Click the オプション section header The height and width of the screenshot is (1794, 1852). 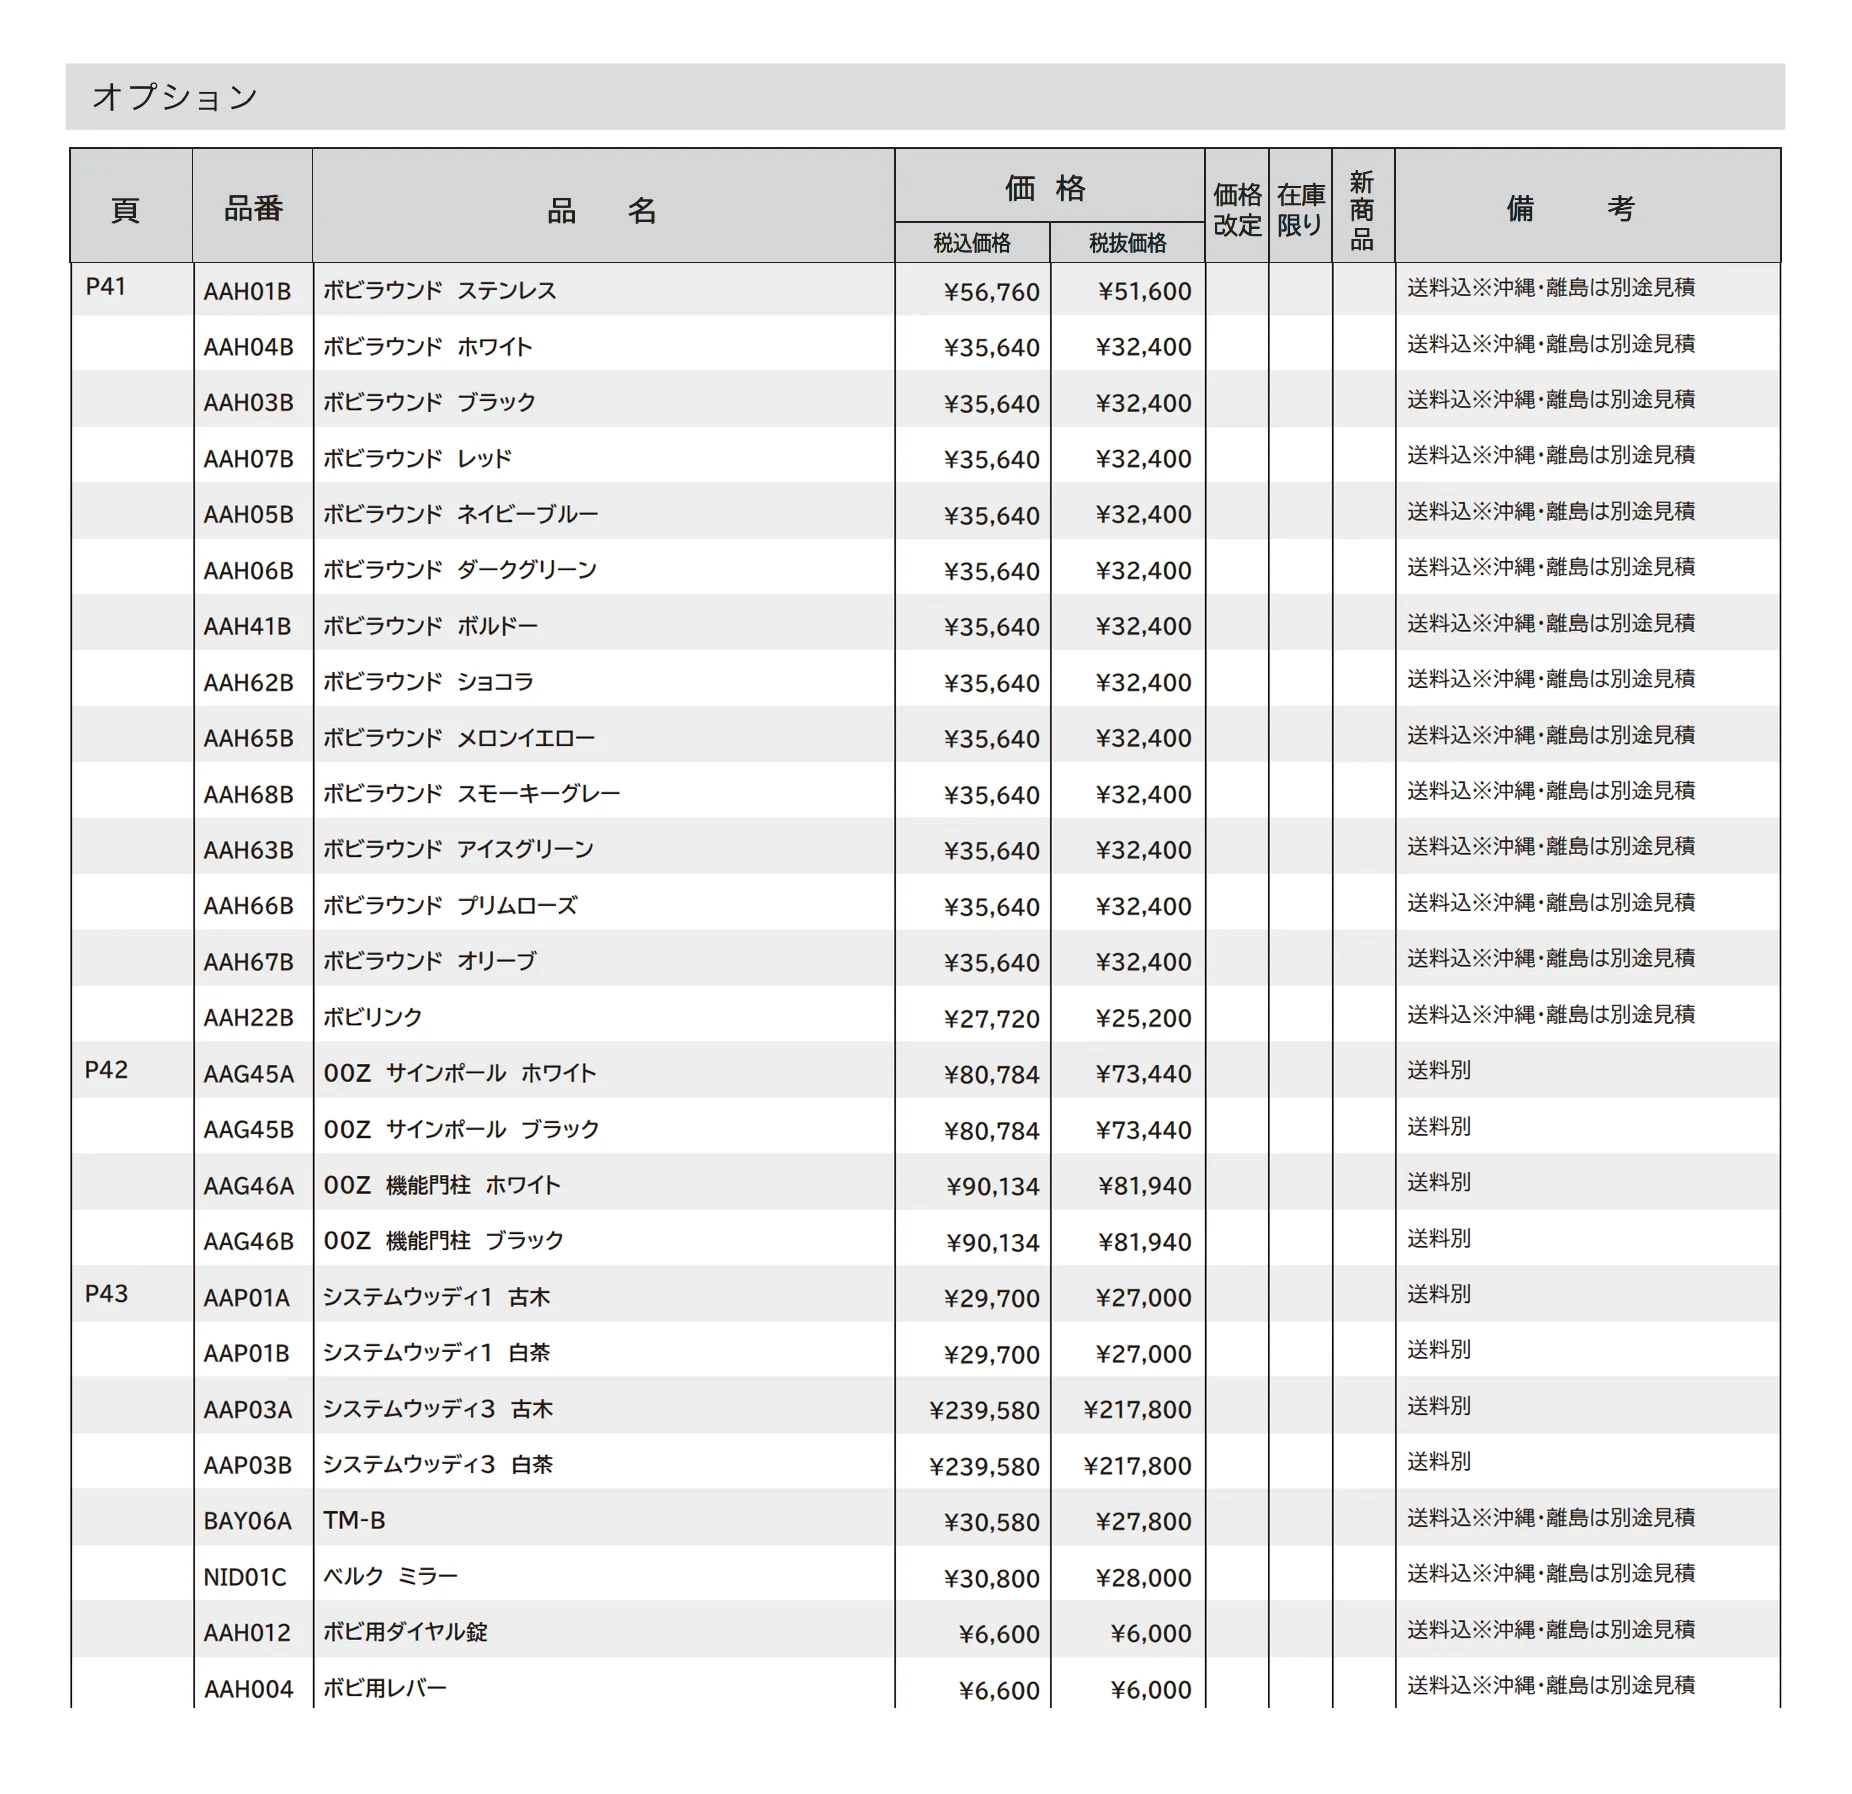(175, 97)
